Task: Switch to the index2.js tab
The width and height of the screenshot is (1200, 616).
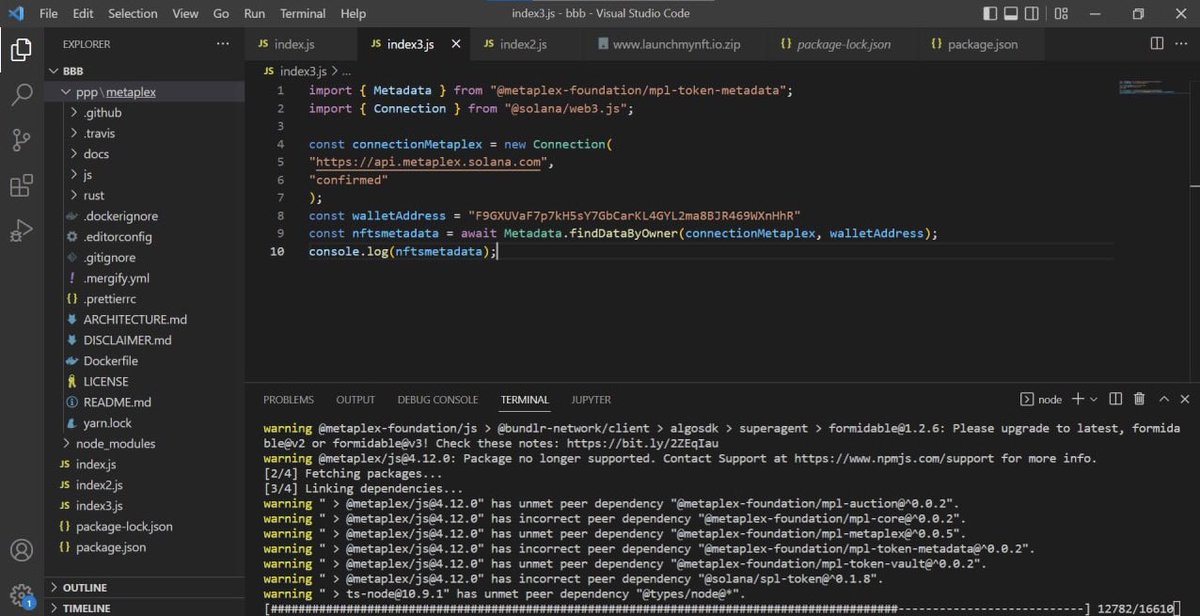Action: click(523, 44)
